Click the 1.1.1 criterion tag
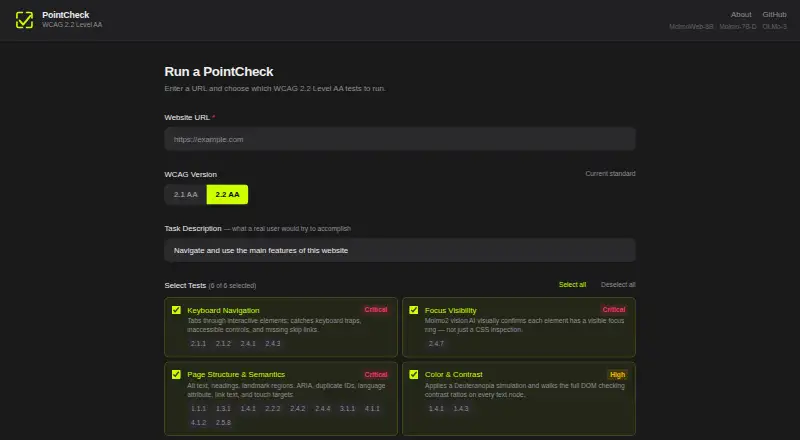 coord(198,408)
